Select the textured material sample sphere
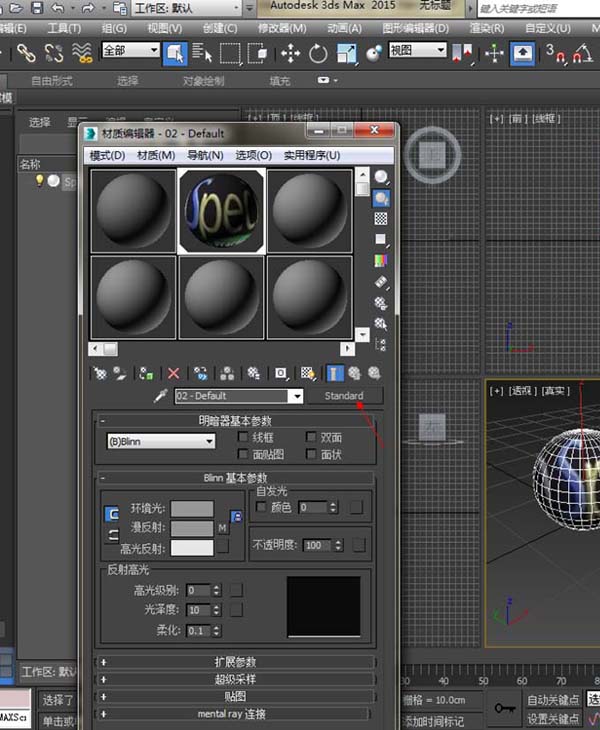Viewport: 600px width, 730px height. pyautogui.click(x=221, y=210)
